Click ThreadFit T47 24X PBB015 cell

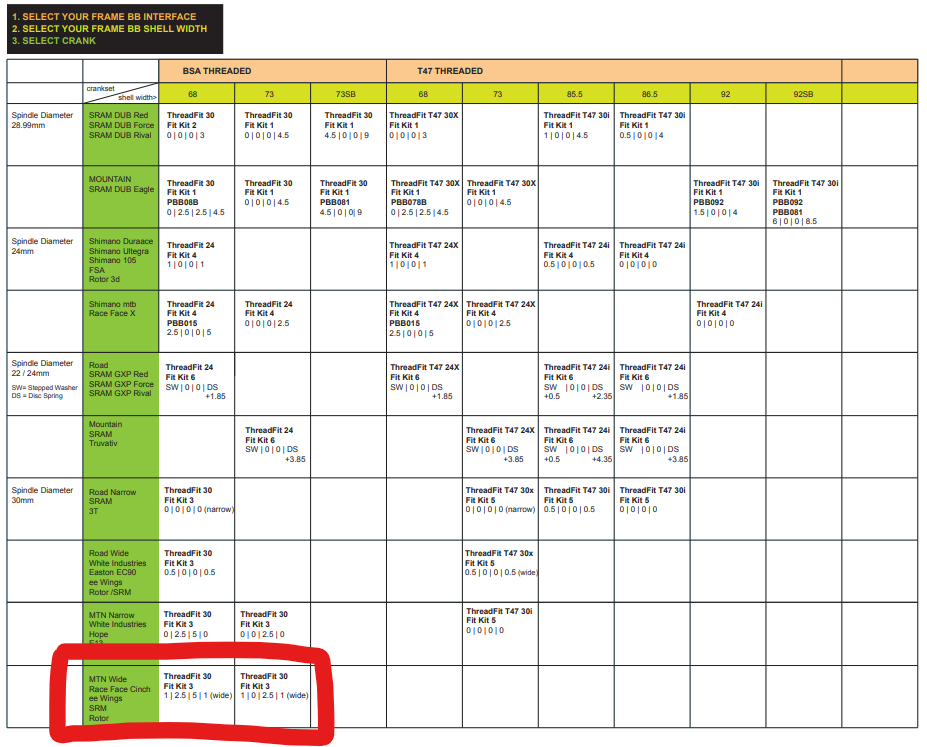pos(424,321)
